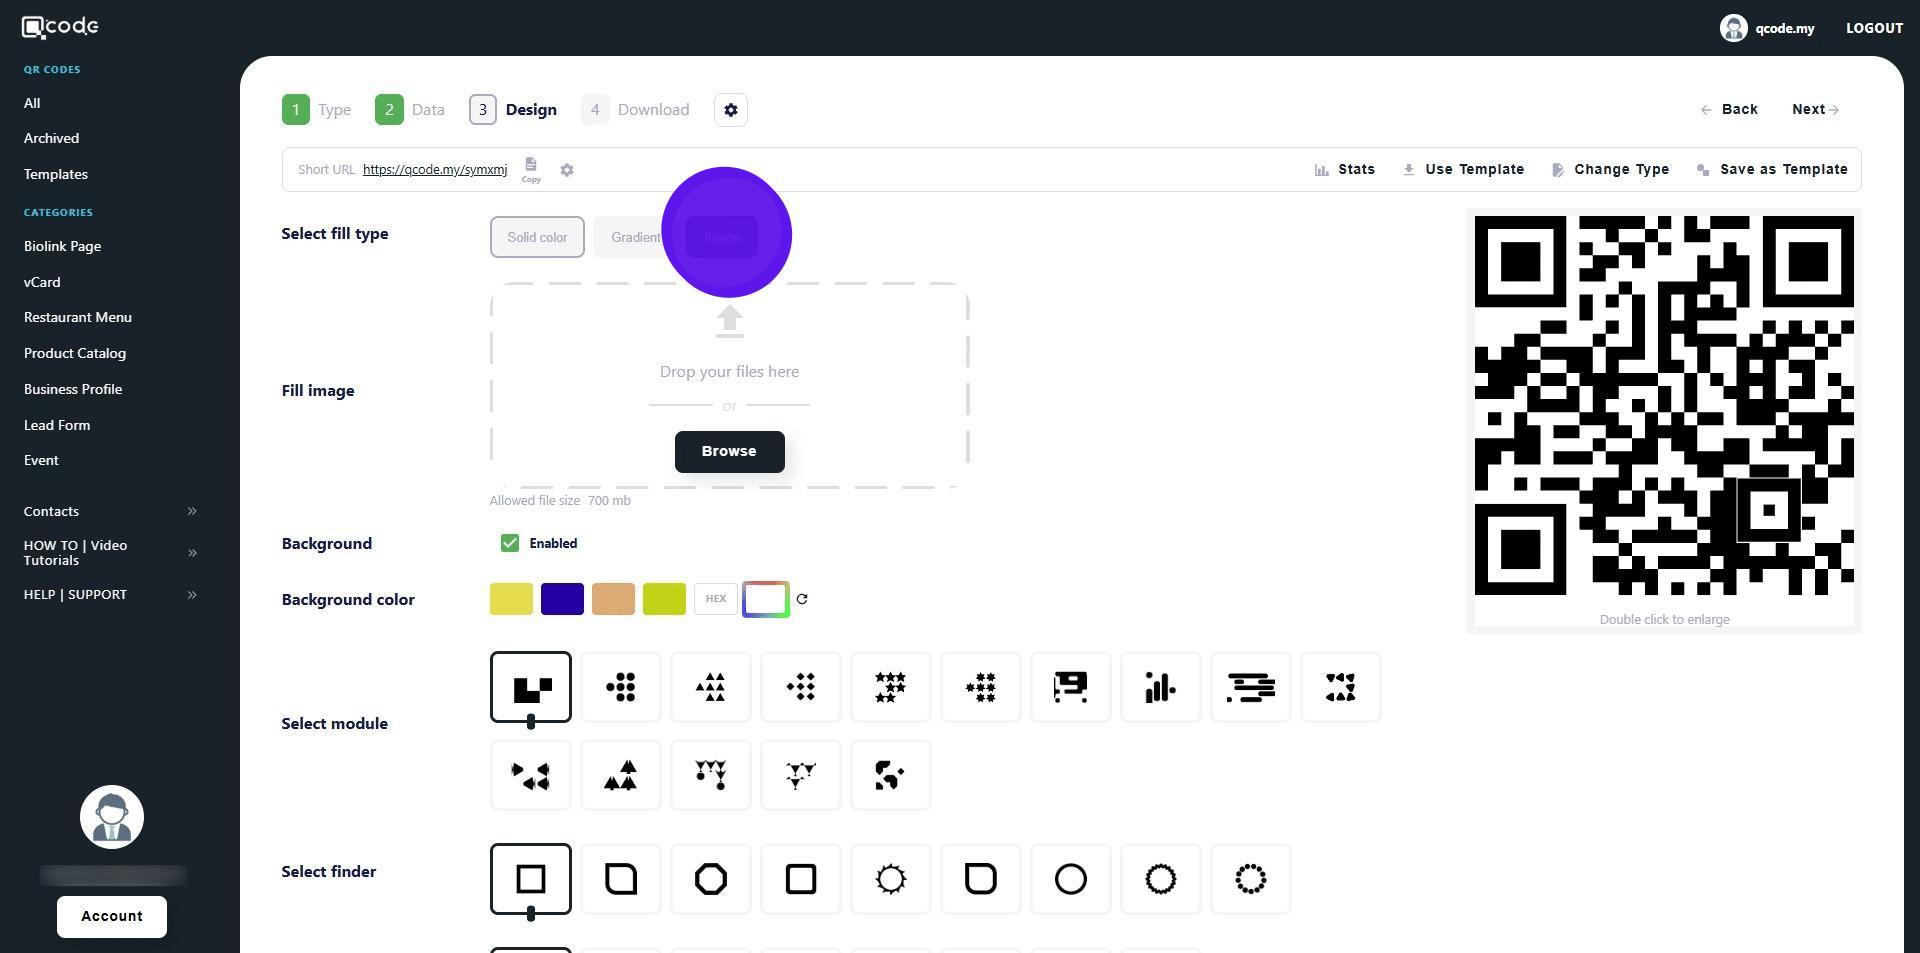Click the qcode.my user avatar icon
The height and width of the screenshot is (953, 1920).
pyautogui.click(x=1733, y=28)
